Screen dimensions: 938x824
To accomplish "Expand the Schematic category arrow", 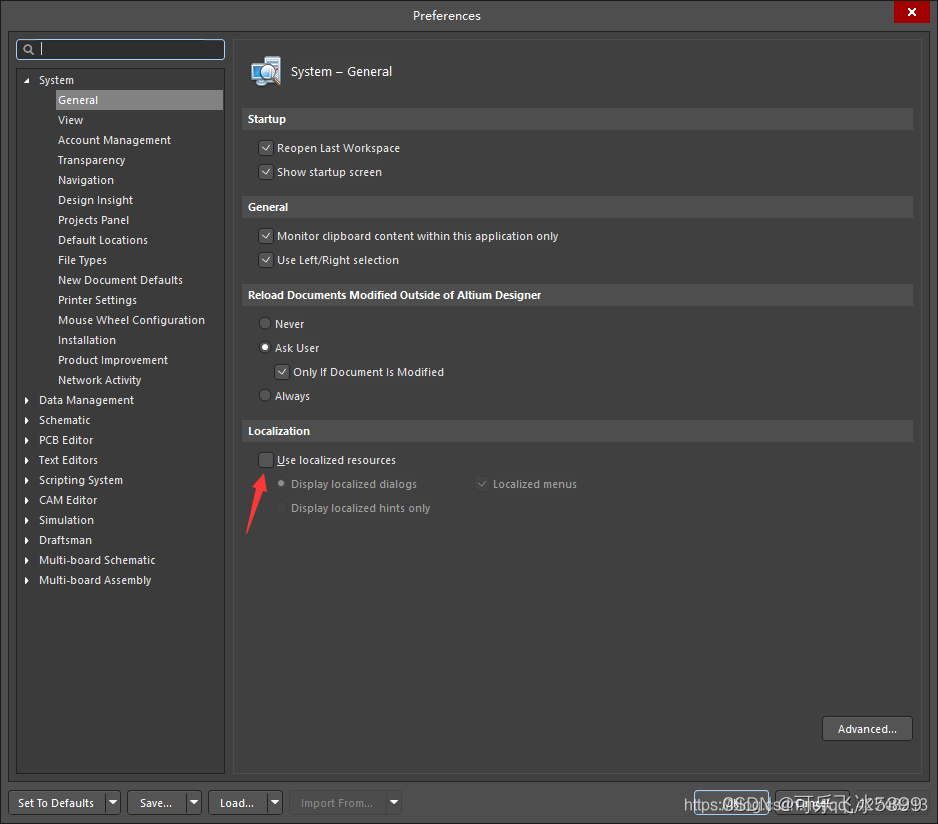I will point(28,420).
